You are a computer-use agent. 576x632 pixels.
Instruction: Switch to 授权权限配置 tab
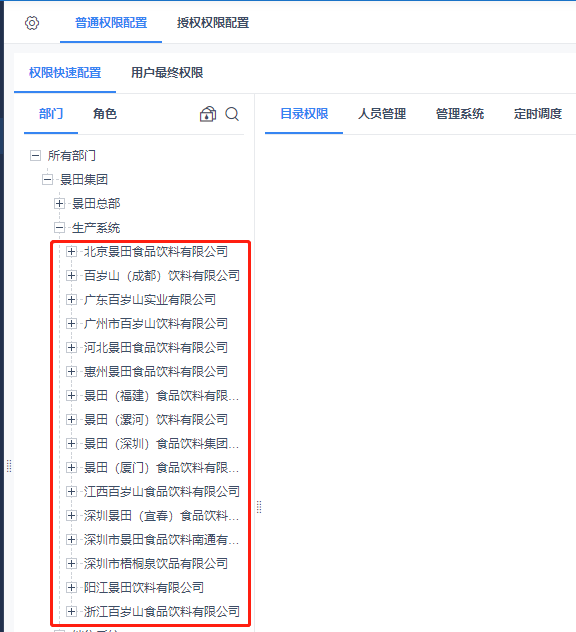point(213,23)
